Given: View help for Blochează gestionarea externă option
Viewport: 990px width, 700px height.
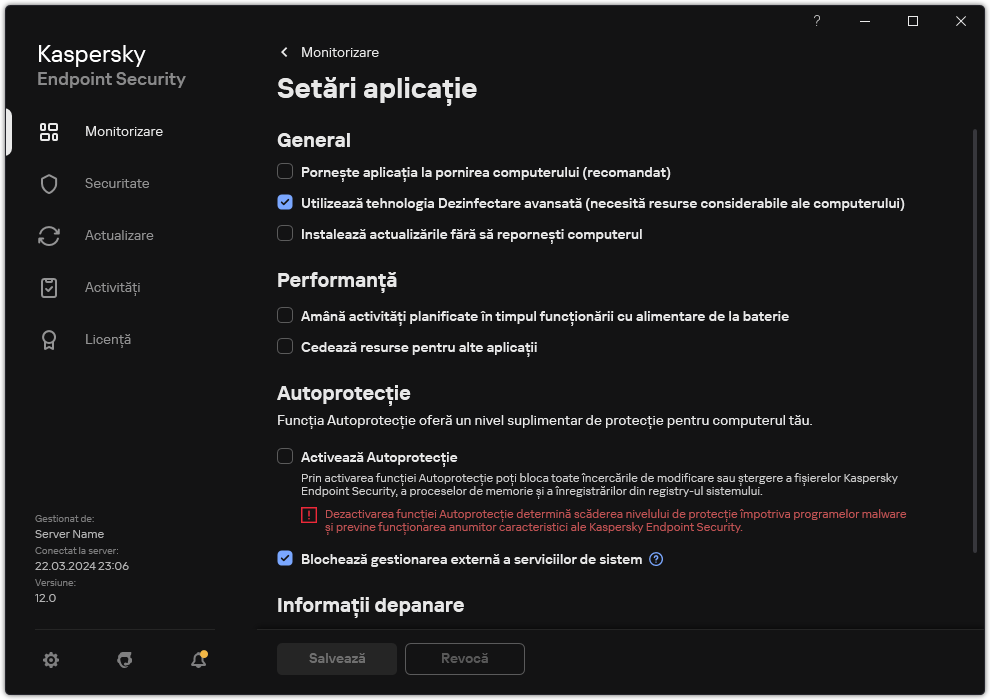Looking at the screenshot, I should [656, 559].
